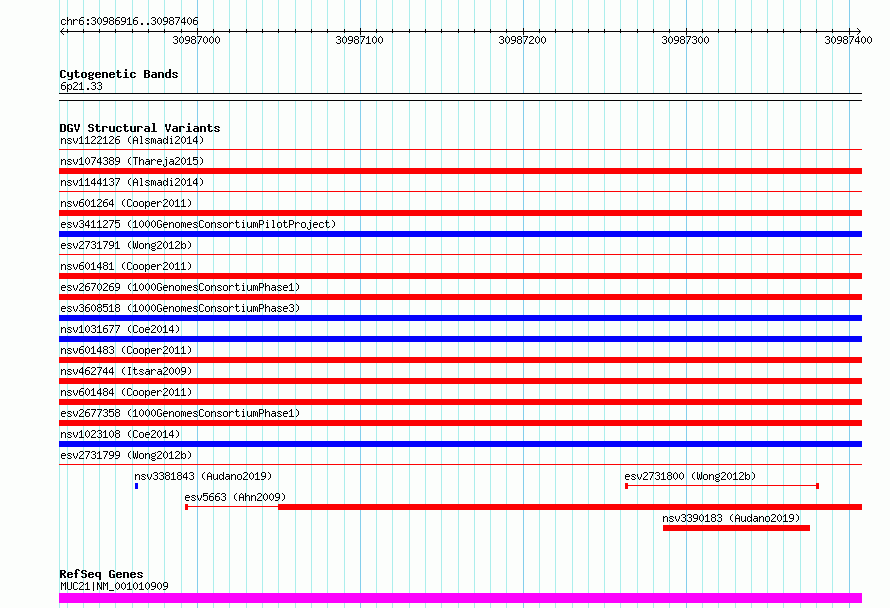Open variant esv2677358 (1000GenomesConsortiumPhase1)
Viewport: 890px width, 608px height.
(x=180, y=413)
